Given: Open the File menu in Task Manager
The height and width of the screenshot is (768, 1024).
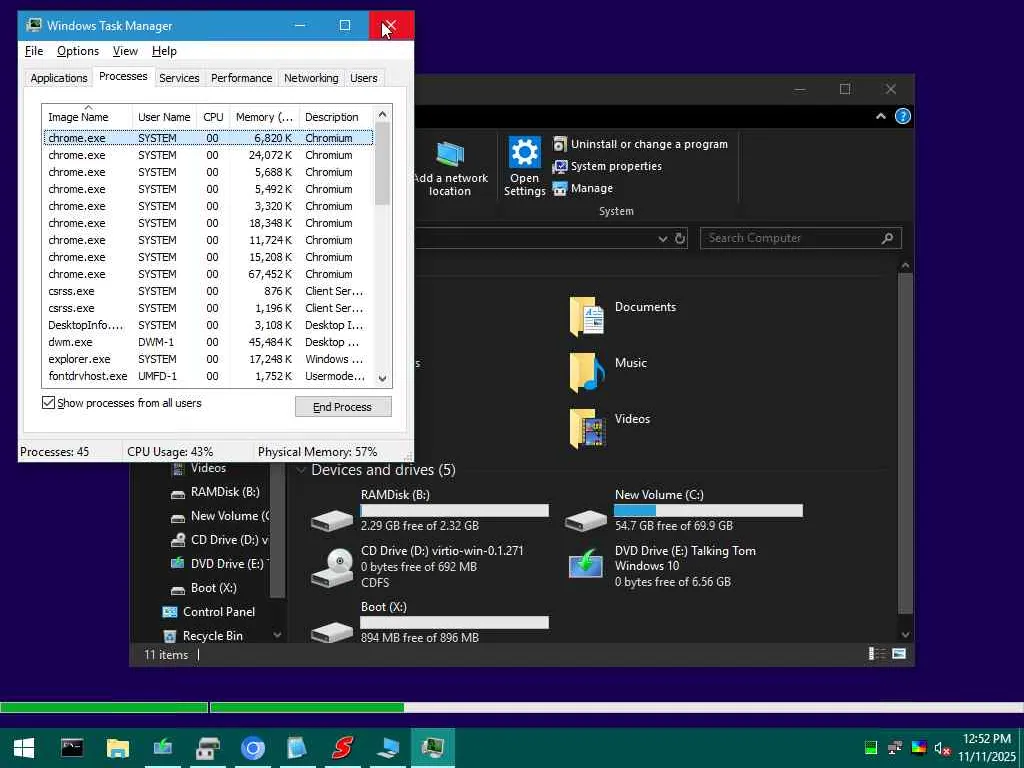Looking at the screenshot, I should (34, 51).
